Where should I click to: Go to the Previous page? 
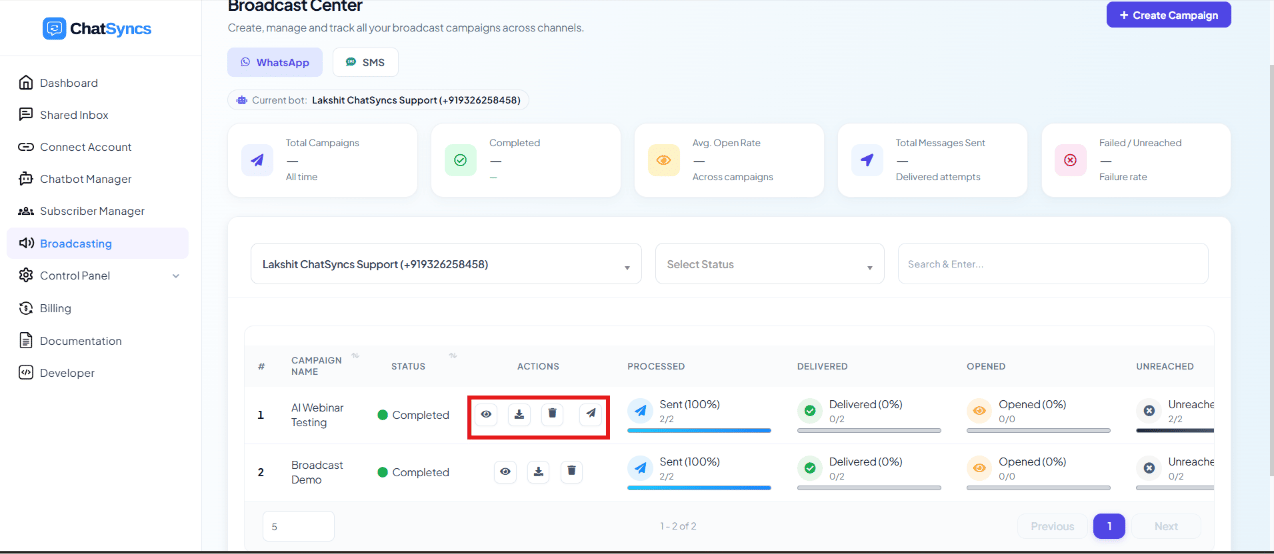click(x=1052, y=526)
